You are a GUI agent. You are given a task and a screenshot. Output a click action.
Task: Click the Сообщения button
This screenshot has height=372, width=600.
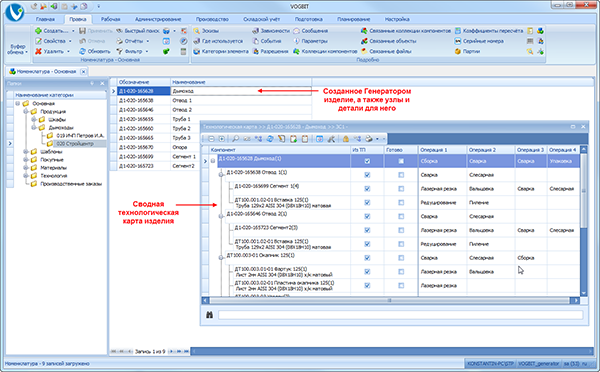point(311,31)
